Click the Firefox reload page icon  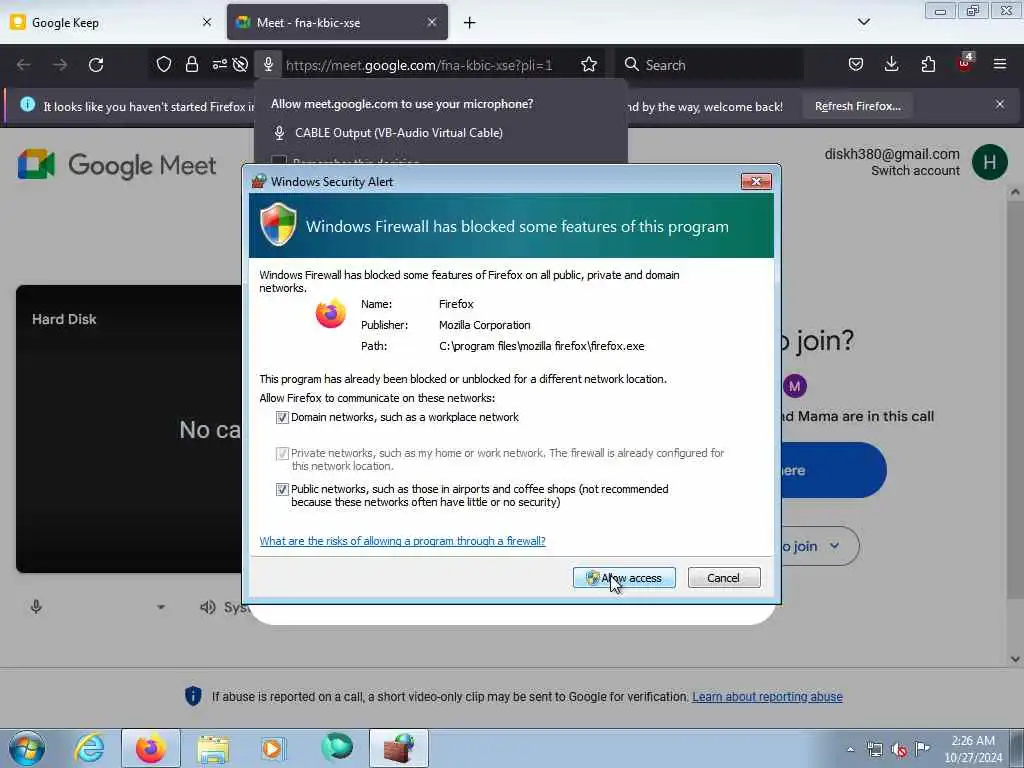tap(96, 65)
